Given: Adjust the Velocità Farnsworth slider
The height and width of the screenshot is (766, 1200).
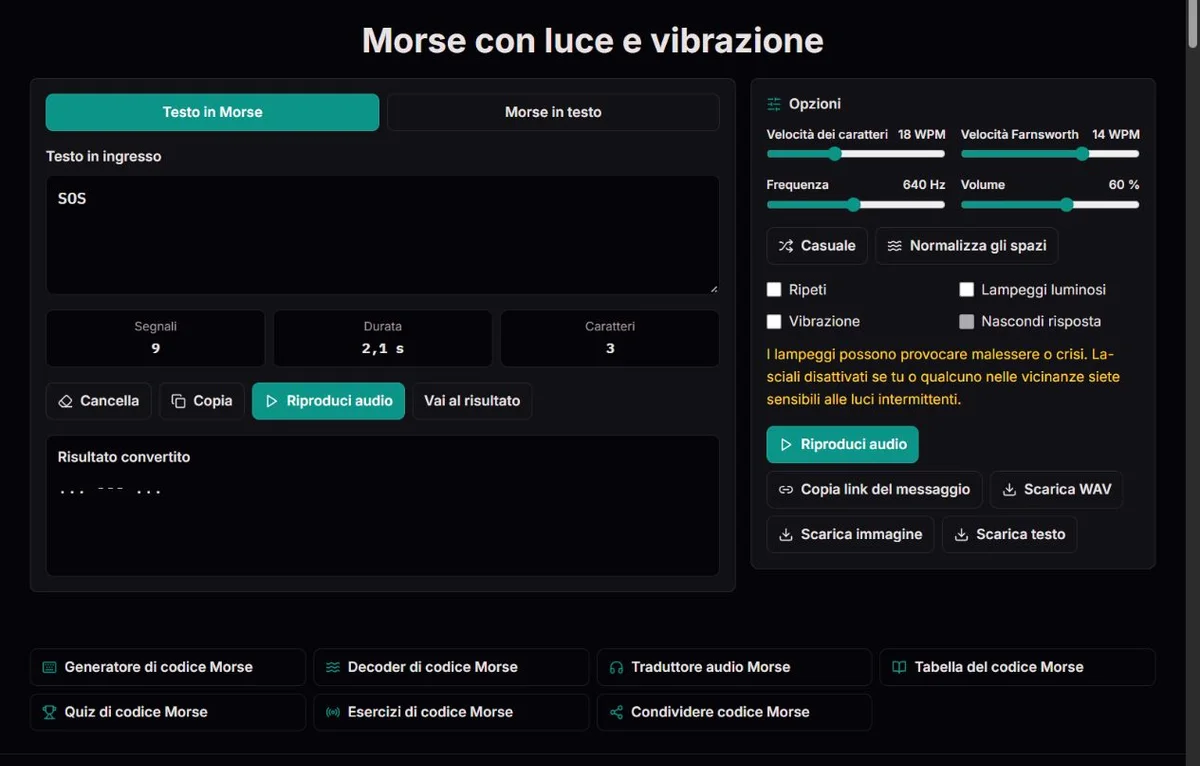Looking at the screenshot, I should click(1050, 154).
